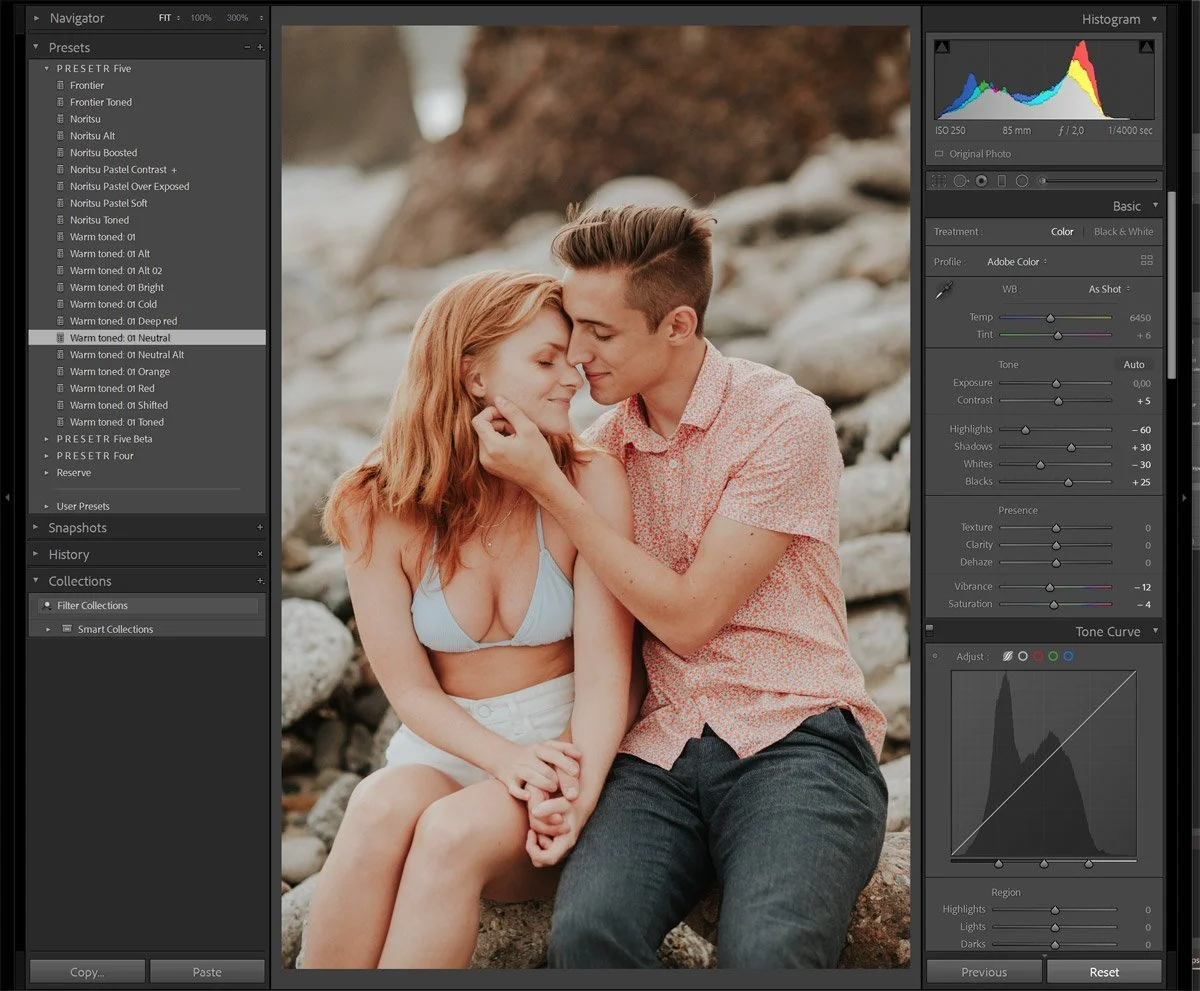Choose the Graduated Filter tool
Image resolution: width=1200 pixels, height=991 pixels.
click(x=1001, y=181)
